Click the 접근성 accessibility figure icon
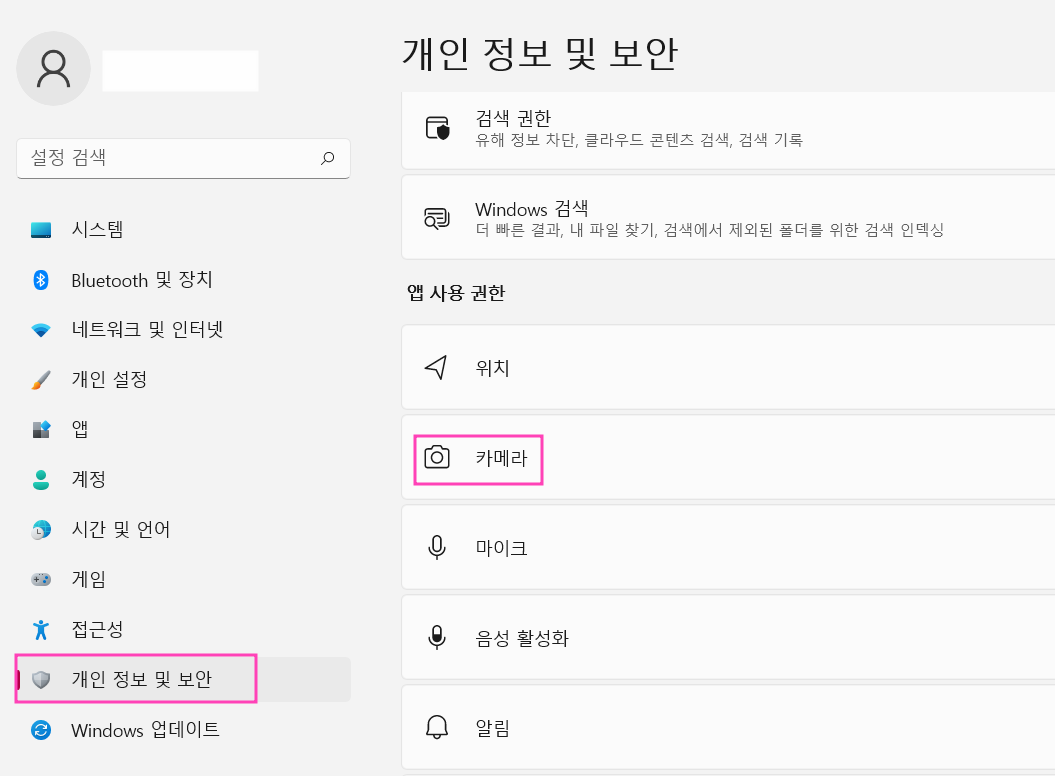The height and width of the screenshot is (776, 1055). 41,629
